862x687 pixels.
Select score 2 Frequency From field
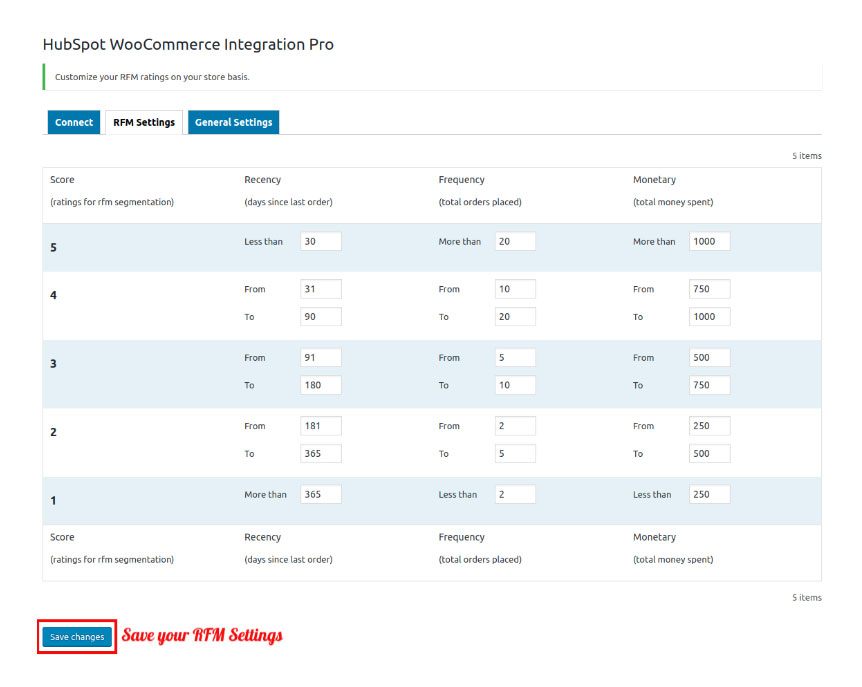515,426
